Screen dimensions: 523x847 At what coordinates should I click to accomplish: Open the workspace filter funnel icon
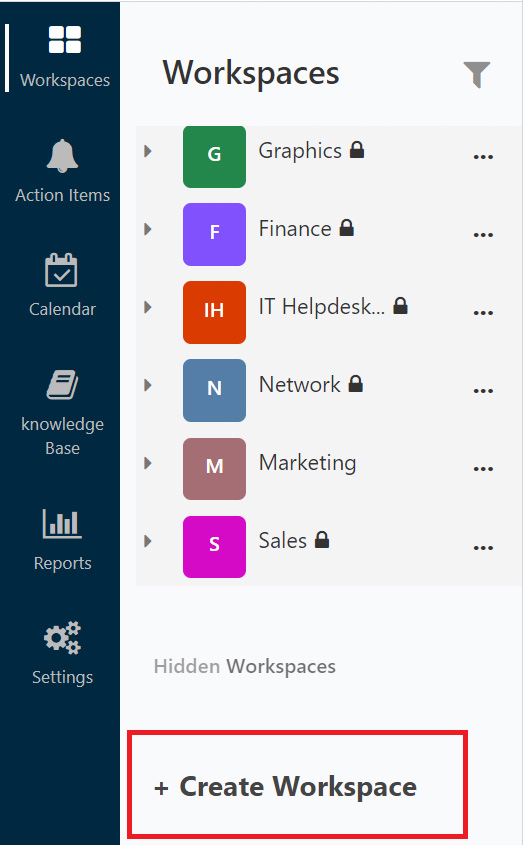click(476, 74)
